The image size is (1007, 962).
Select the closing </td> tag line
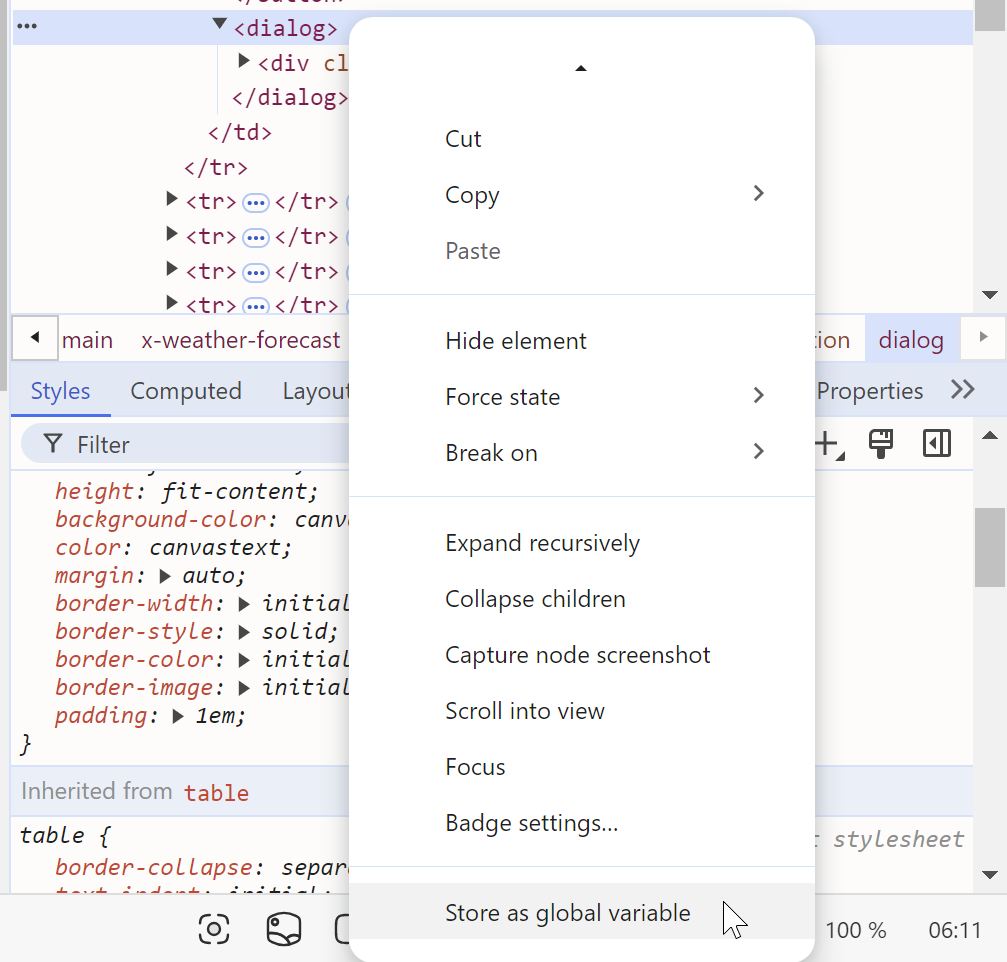pos(240,132)
